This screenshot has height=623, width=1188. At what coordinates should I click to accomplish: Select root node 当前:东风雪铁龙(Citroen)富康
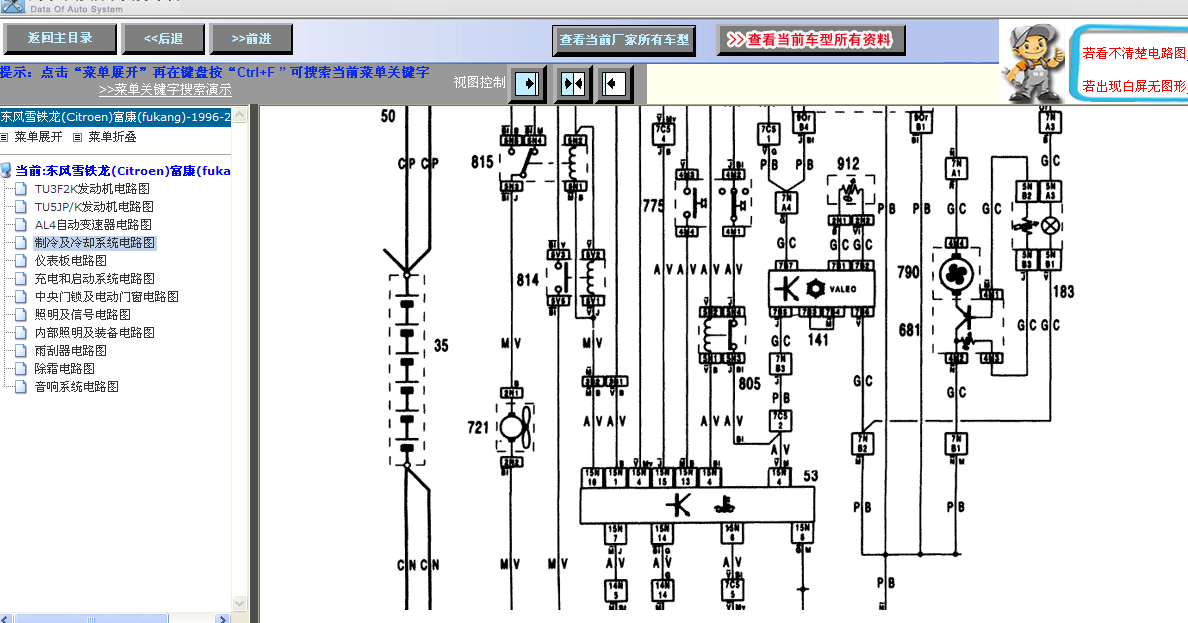click(x=122, y=171)
